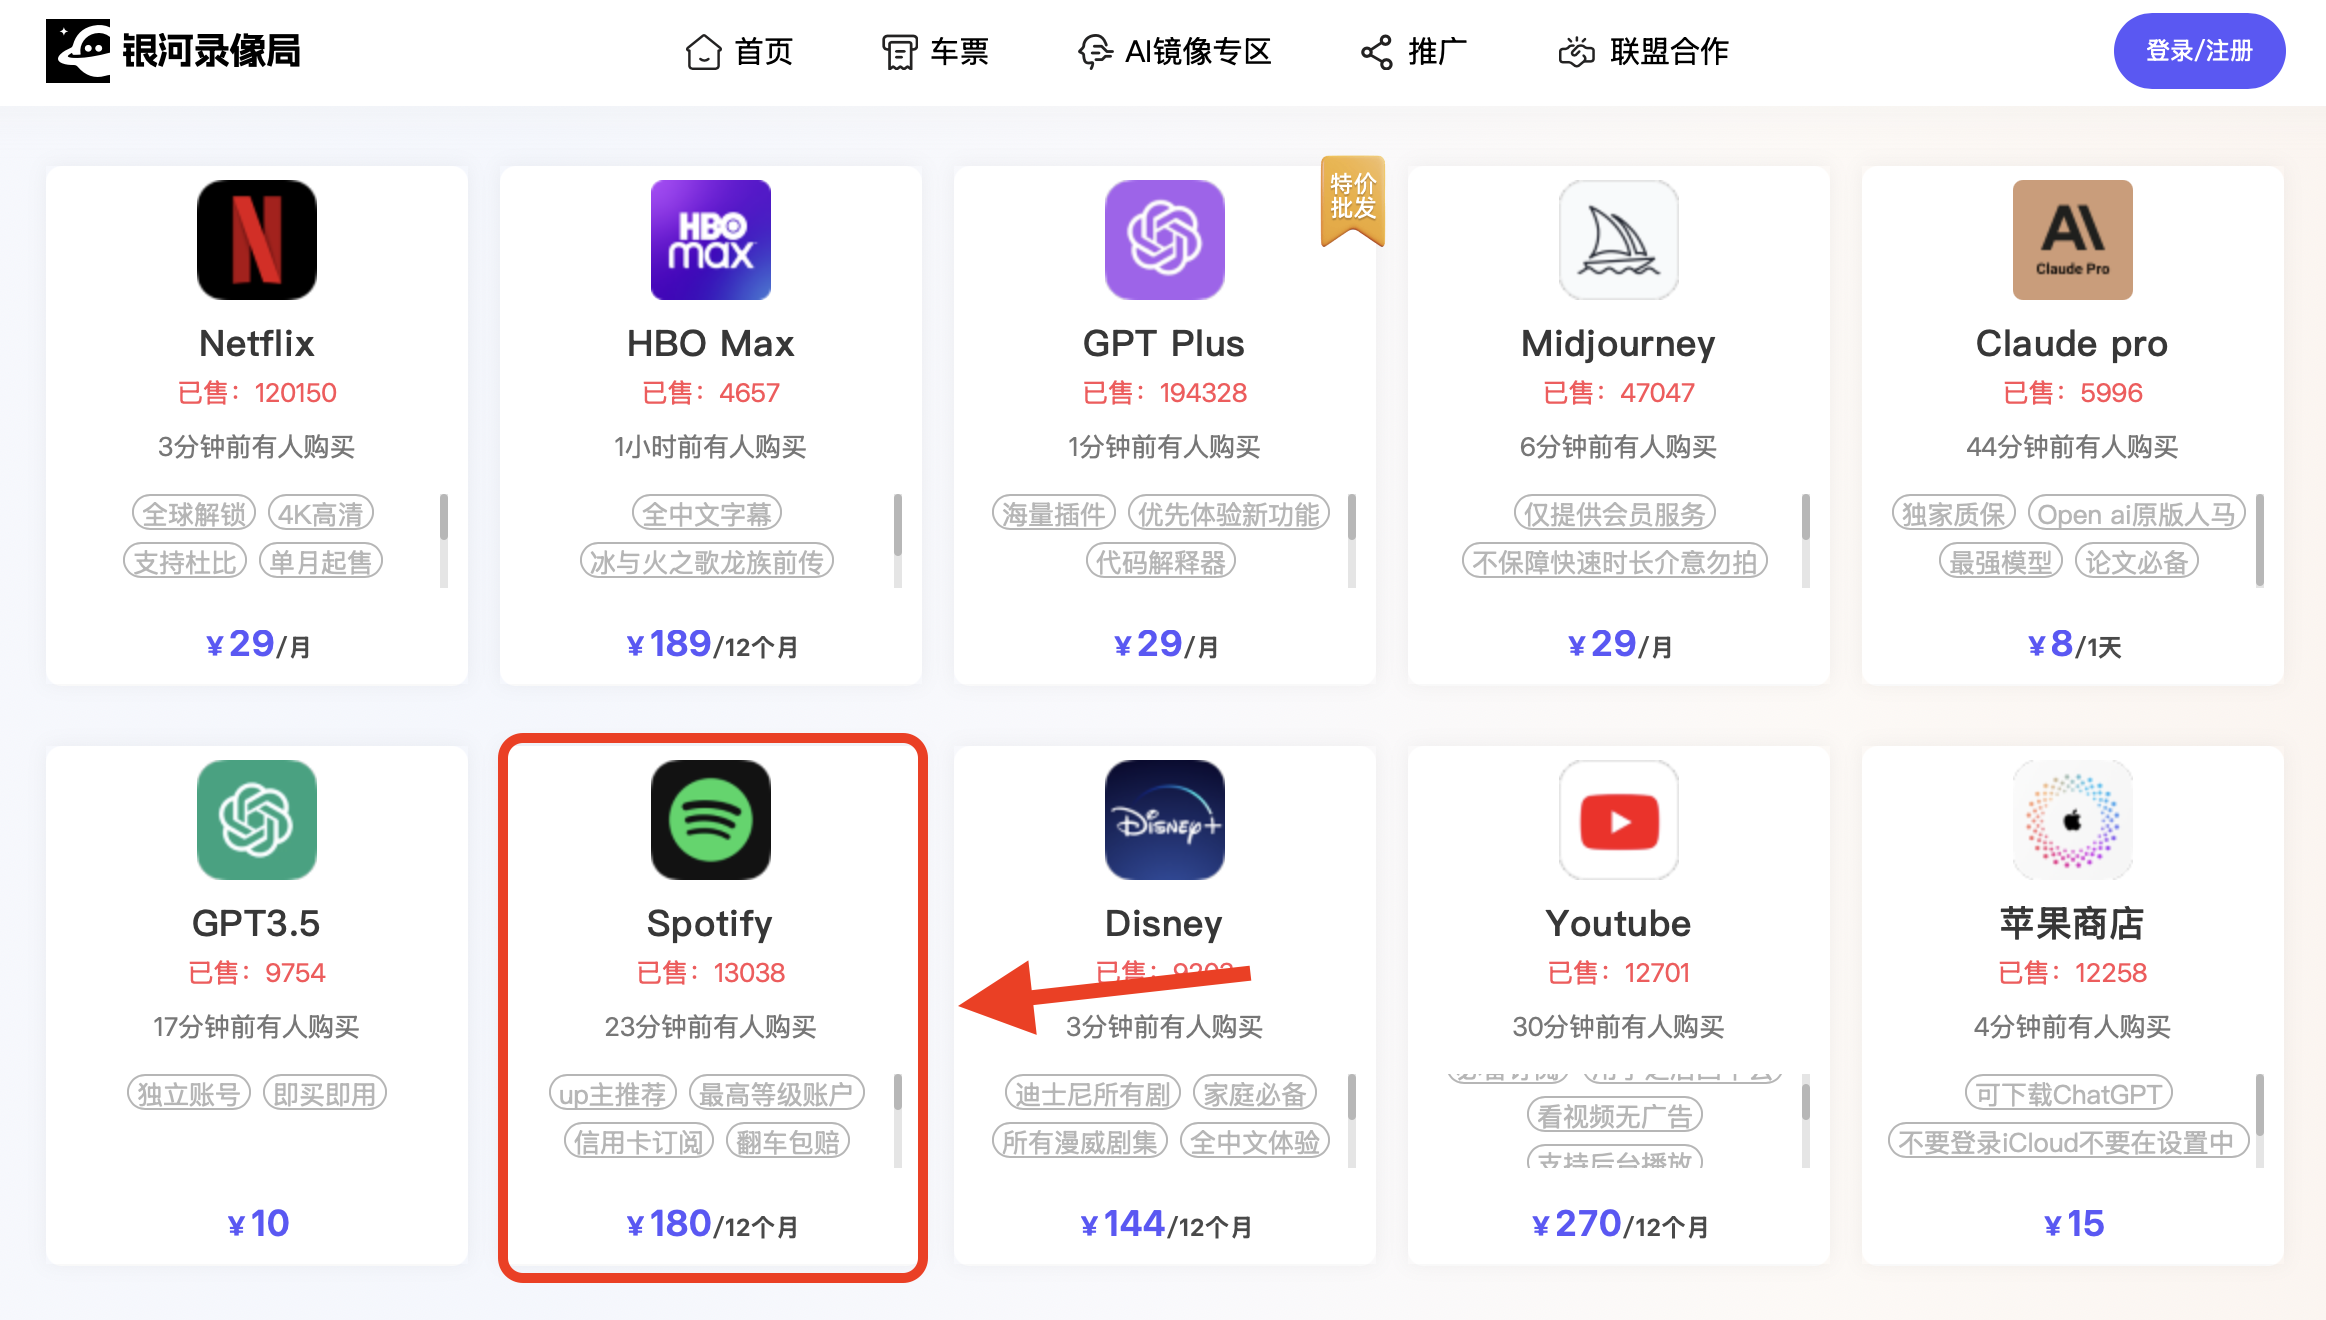
Task: Open the HBO Max app icon
Action: click(711, 240)
